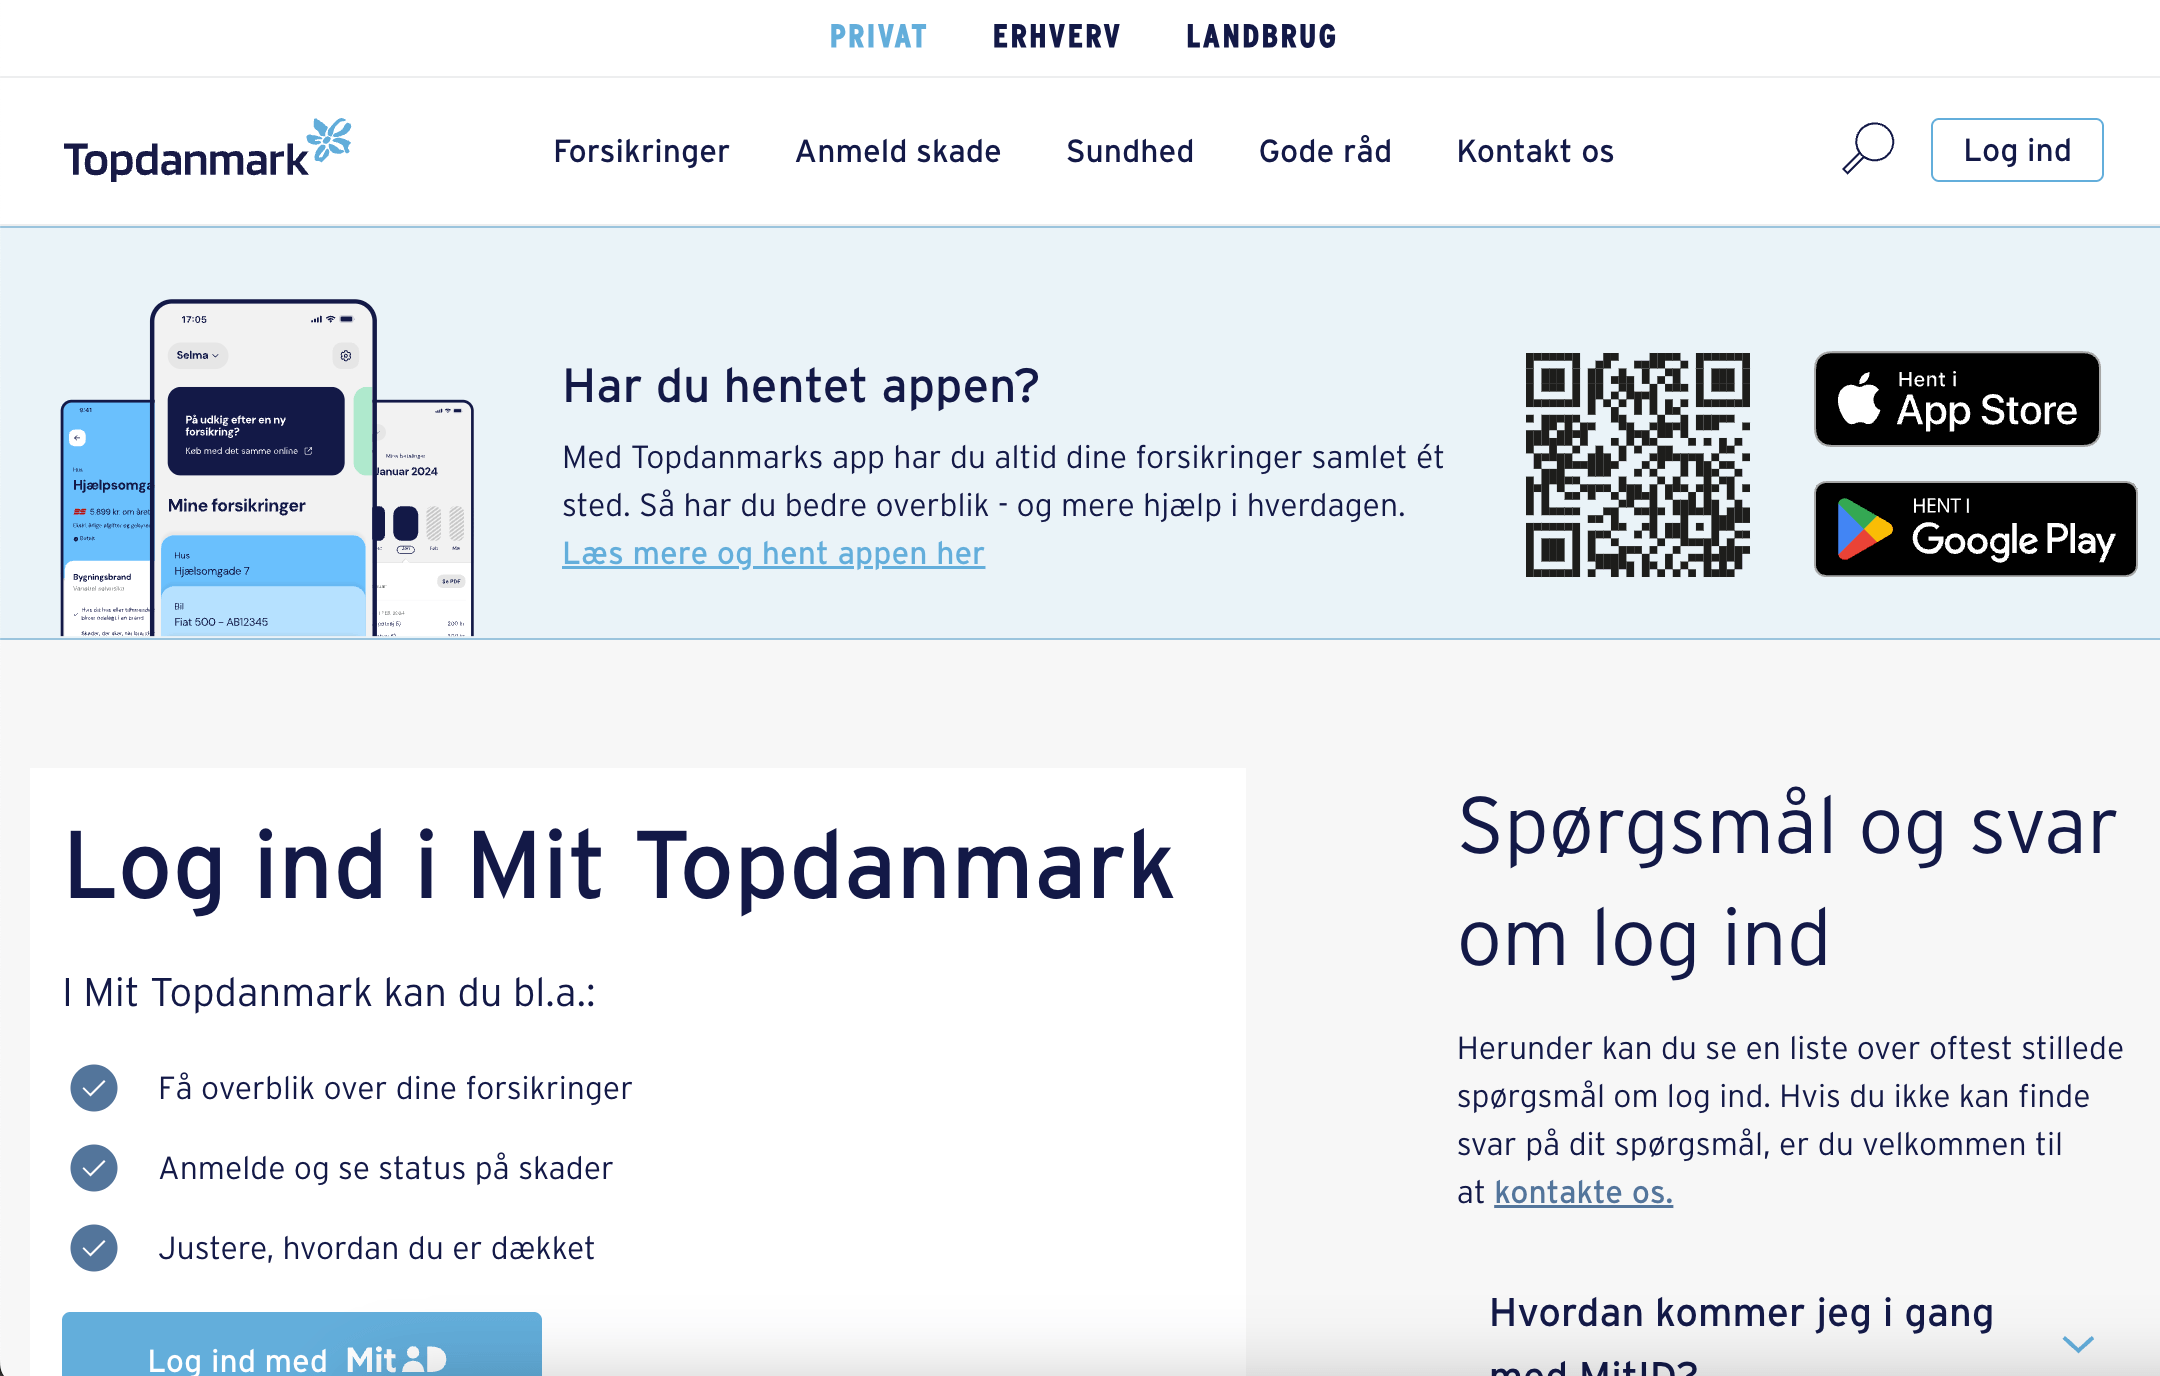Screen dimensions: 2160x1376
Task: Open the Kontakt os menu
Action: tap(1535, 151)
